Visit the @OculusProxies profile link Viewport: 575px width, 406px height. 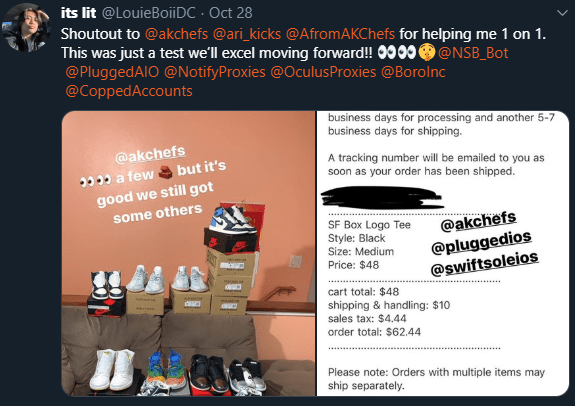323,72
